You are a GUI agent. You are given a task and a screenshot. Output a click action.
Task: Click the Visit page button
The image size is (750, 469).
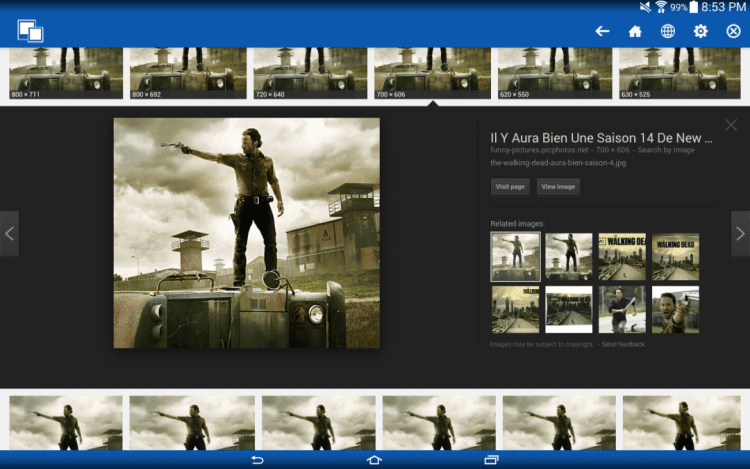(510, 186)
